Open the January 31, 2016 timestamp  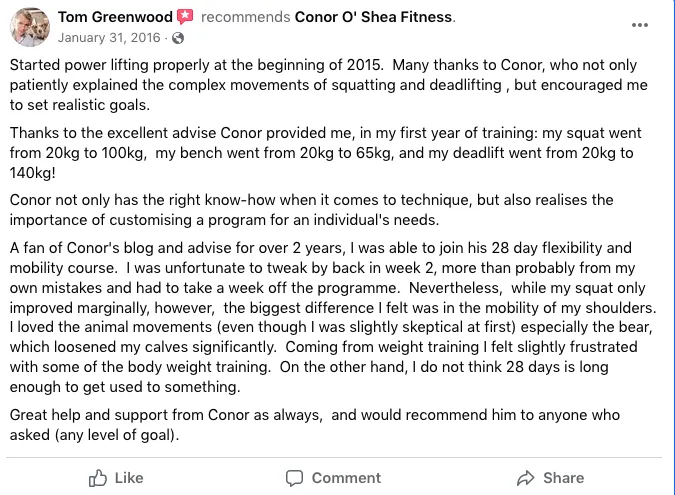[109, 38]
